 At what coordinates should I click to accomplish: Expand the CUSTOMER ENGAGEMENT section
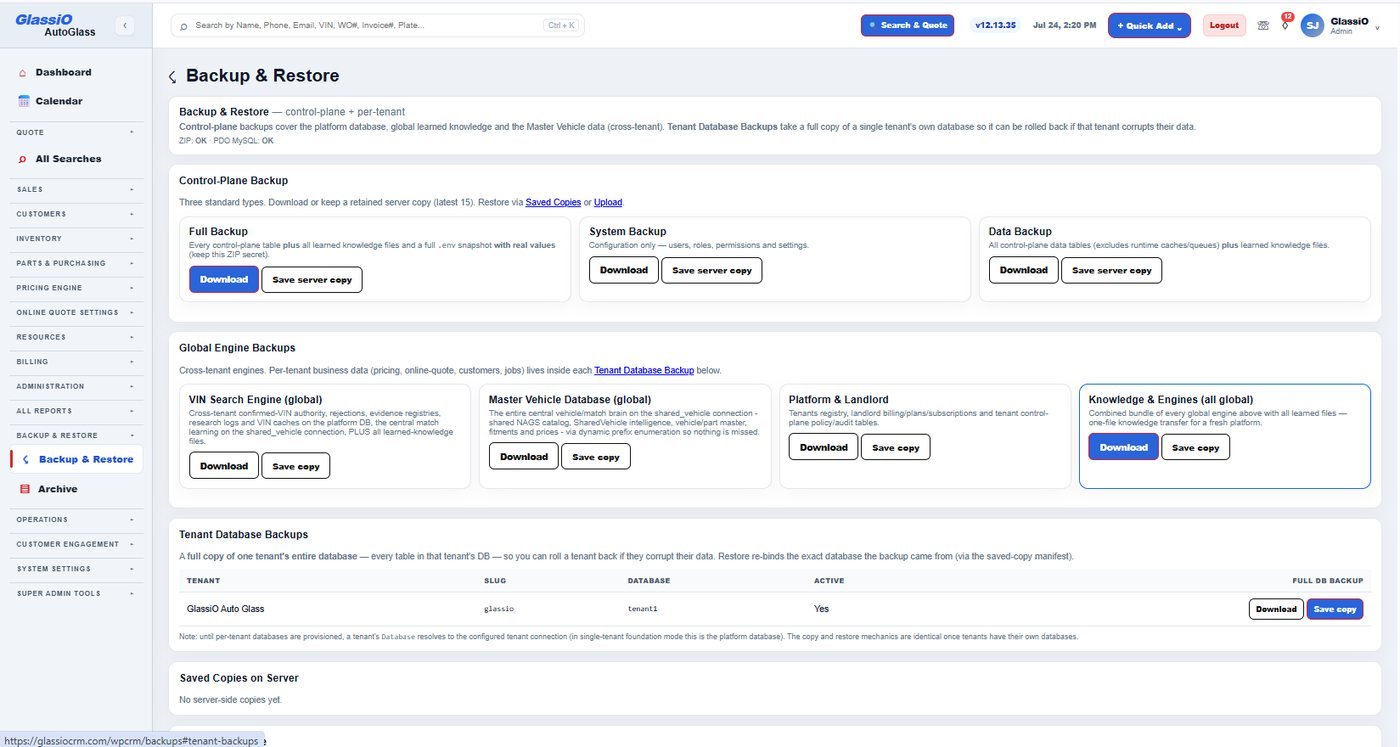[74, 544]
